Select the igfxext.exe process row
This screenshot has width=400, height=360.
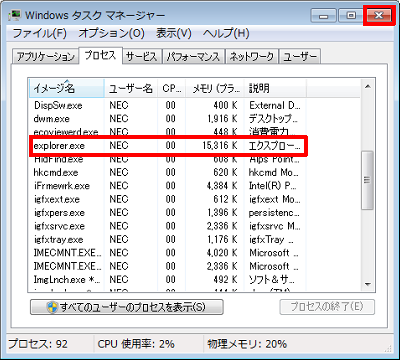168,199
